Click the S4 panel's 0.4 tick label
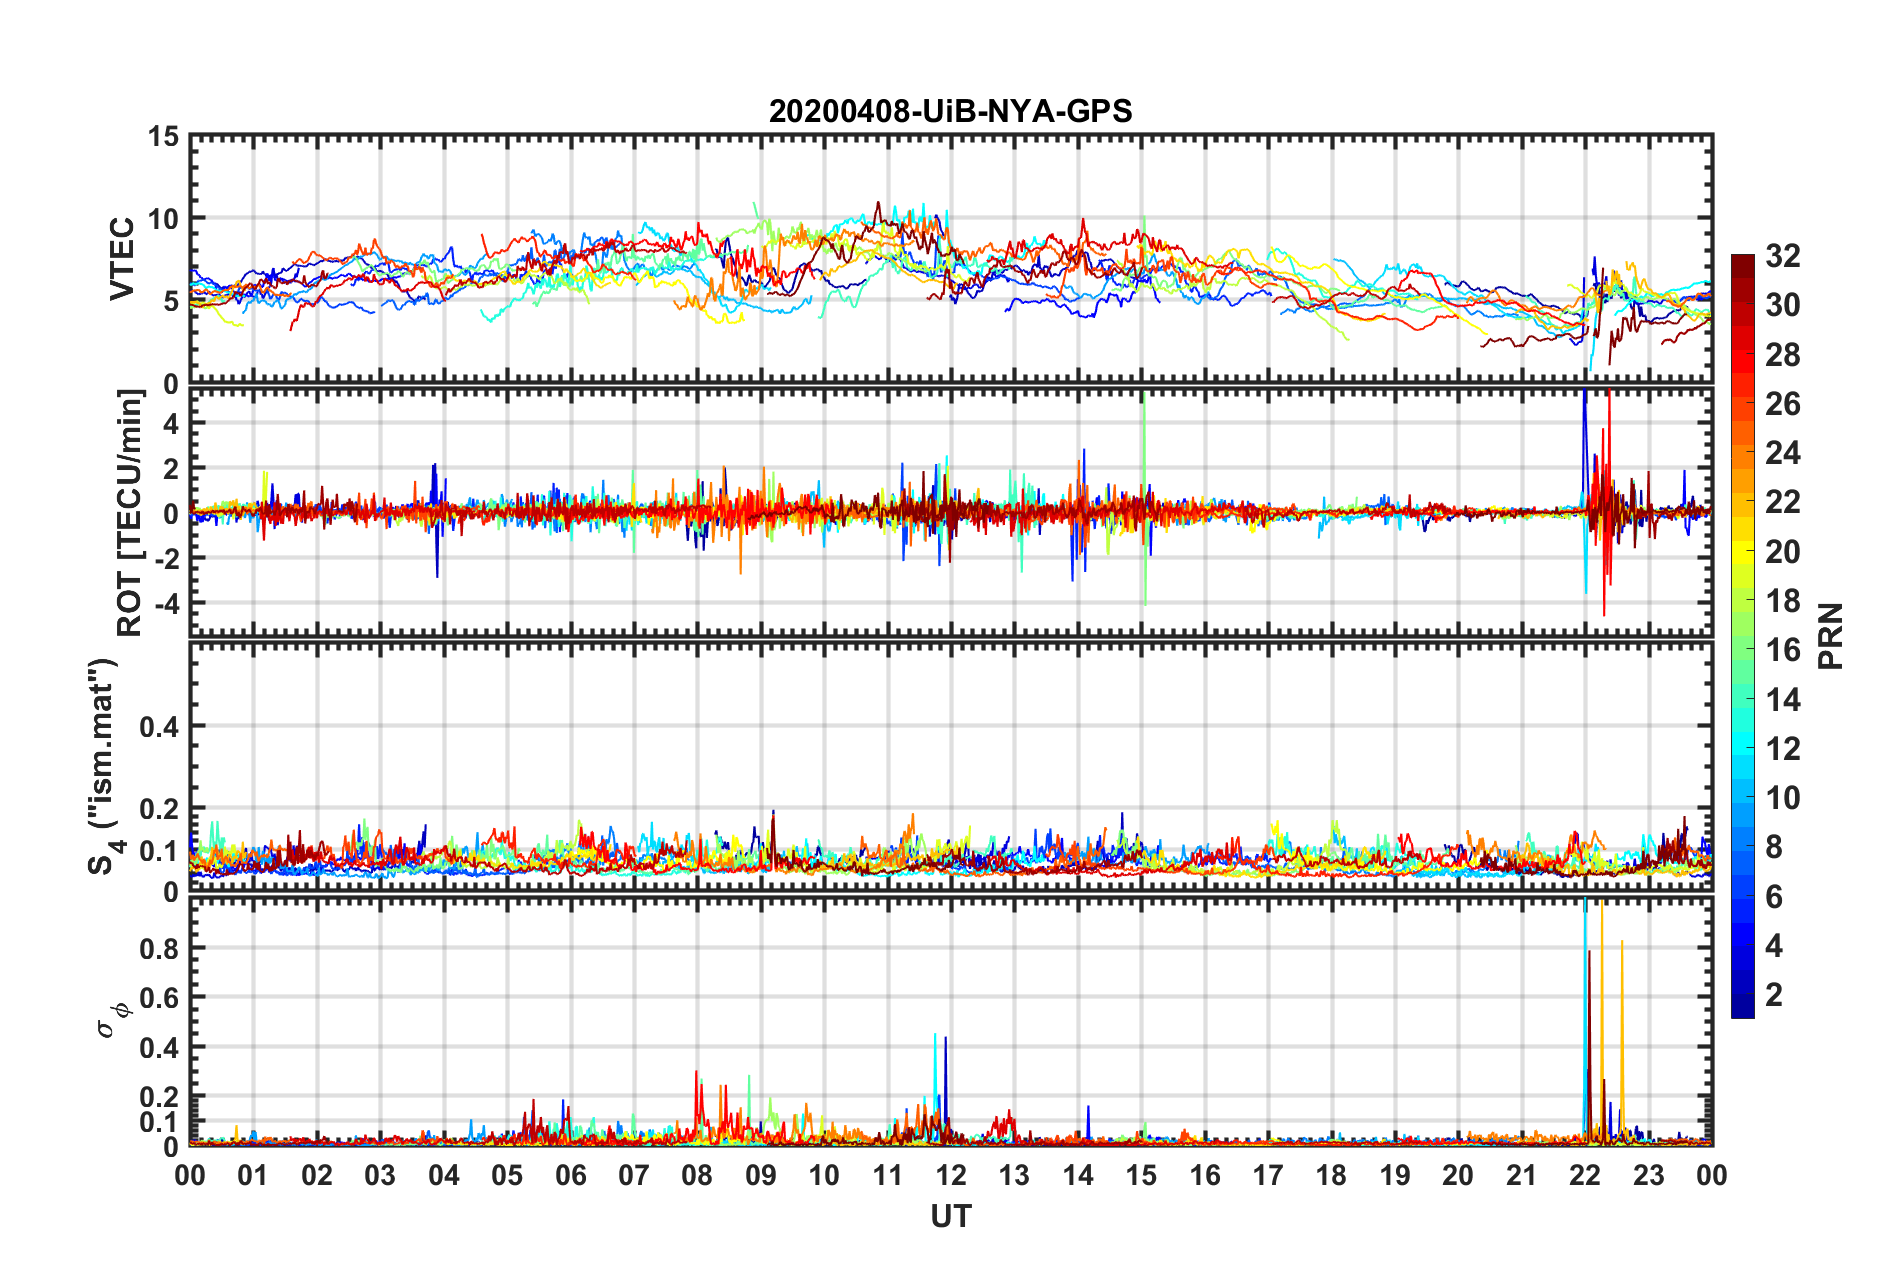 pyautogui.click(x=160, y=727)
